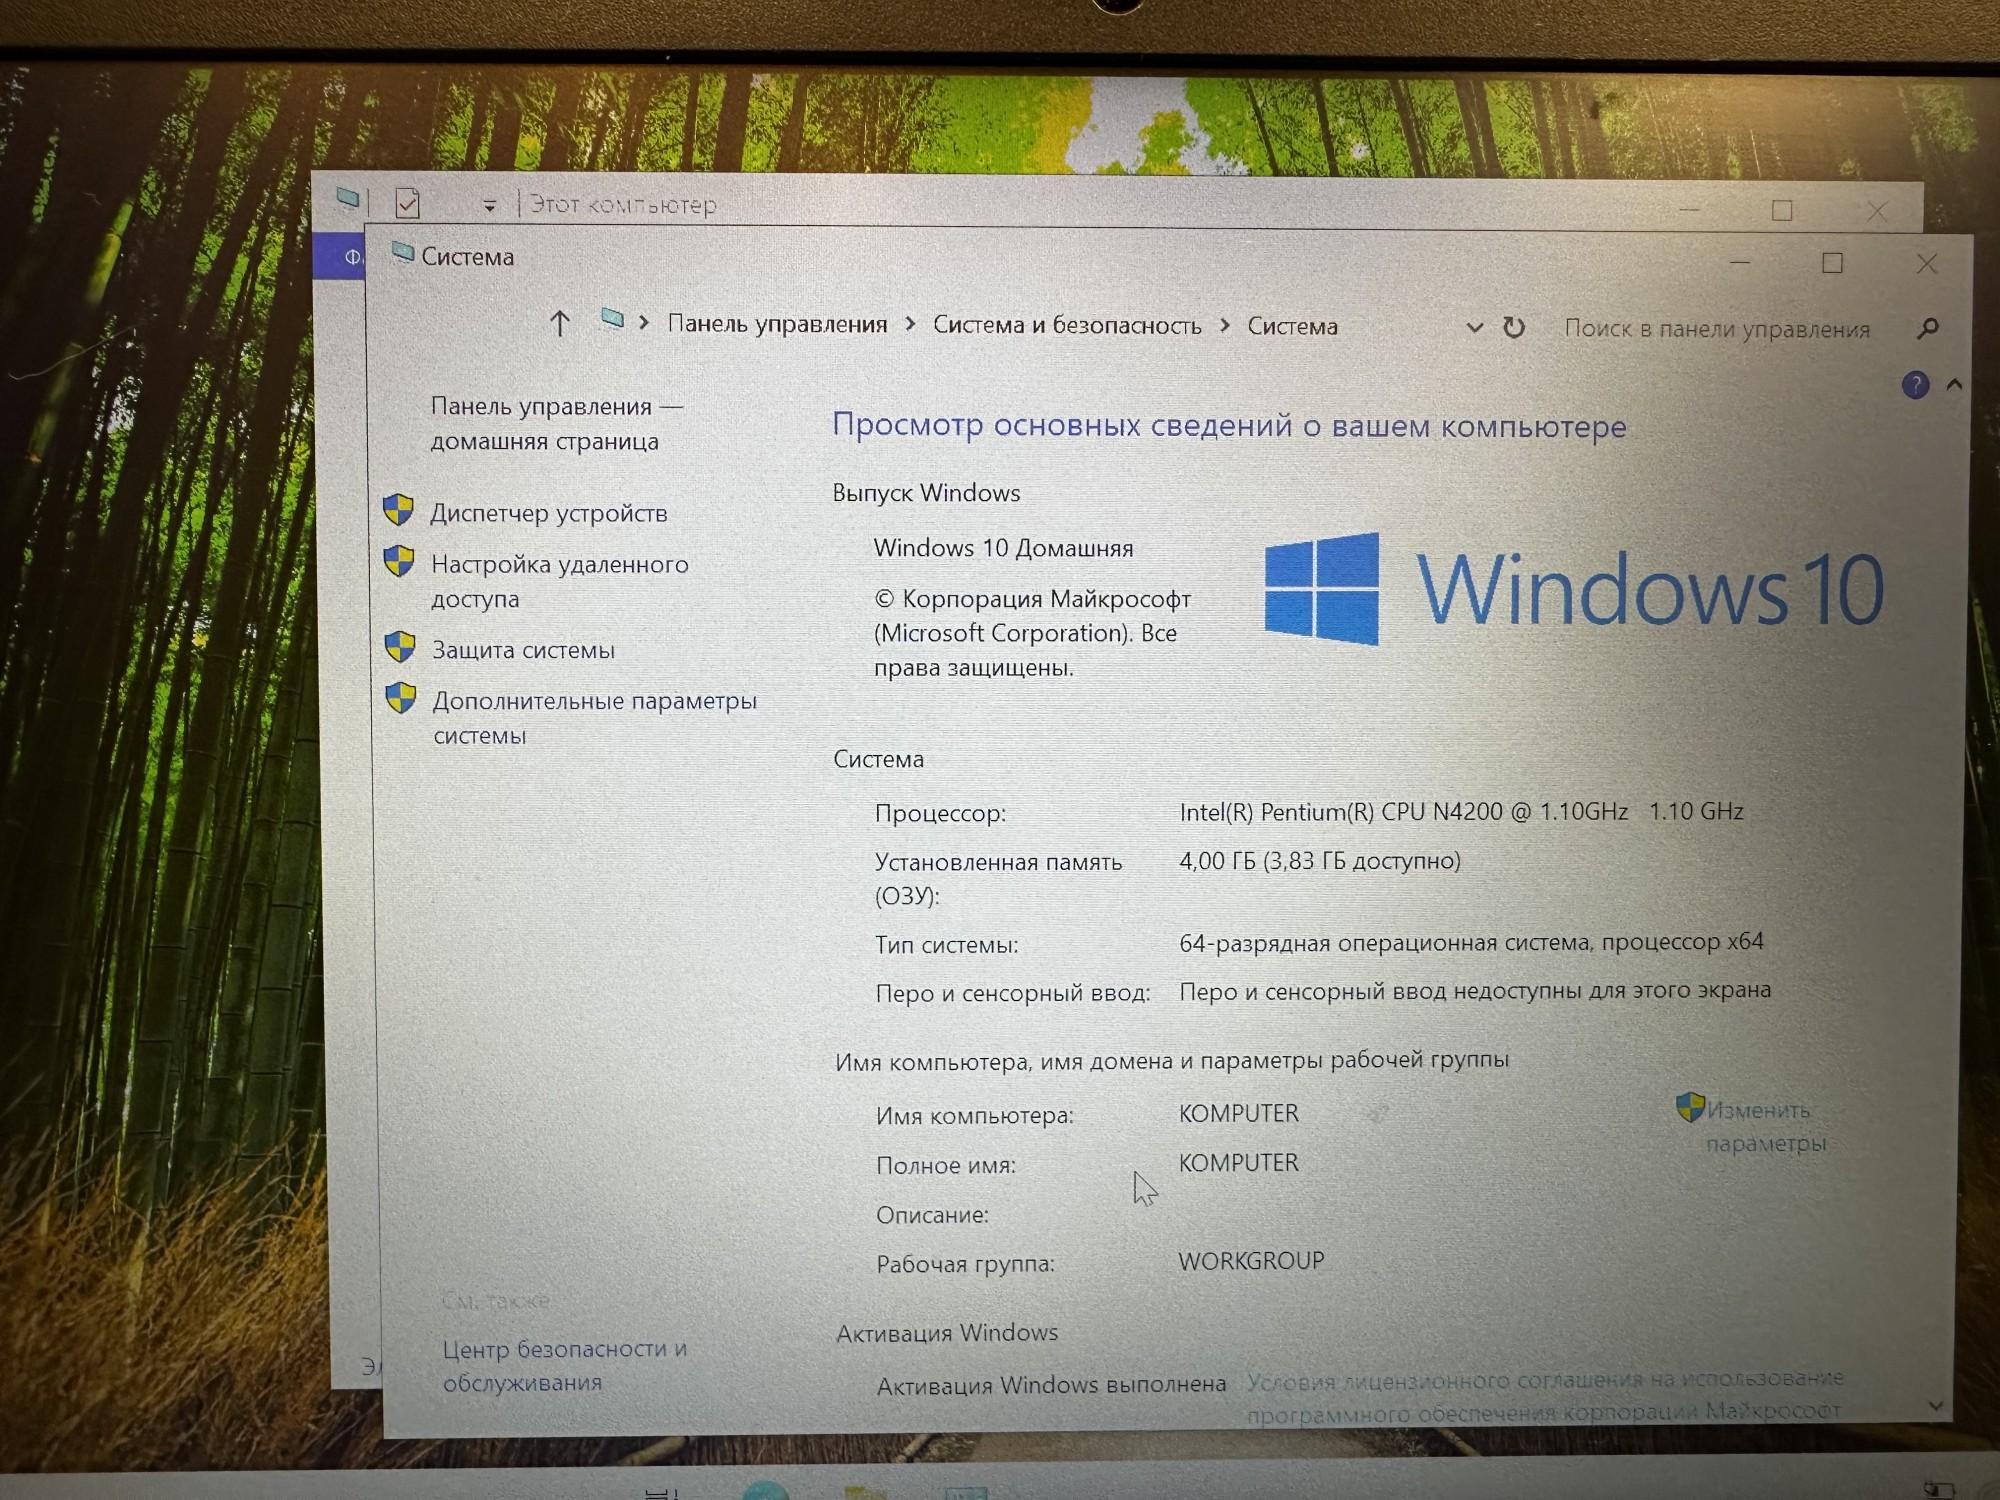2000x1500 pixels.
Task: Open Дополнительные параметры системы
Action: click(x=595, y=718)
